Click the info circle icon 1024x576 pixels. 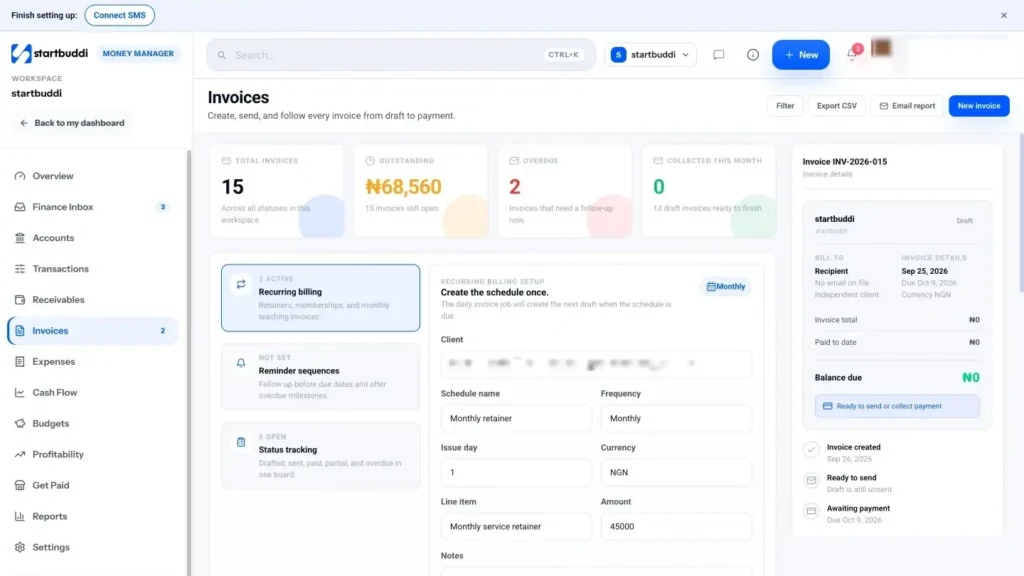pyautogui.click(x=752, y=55)
